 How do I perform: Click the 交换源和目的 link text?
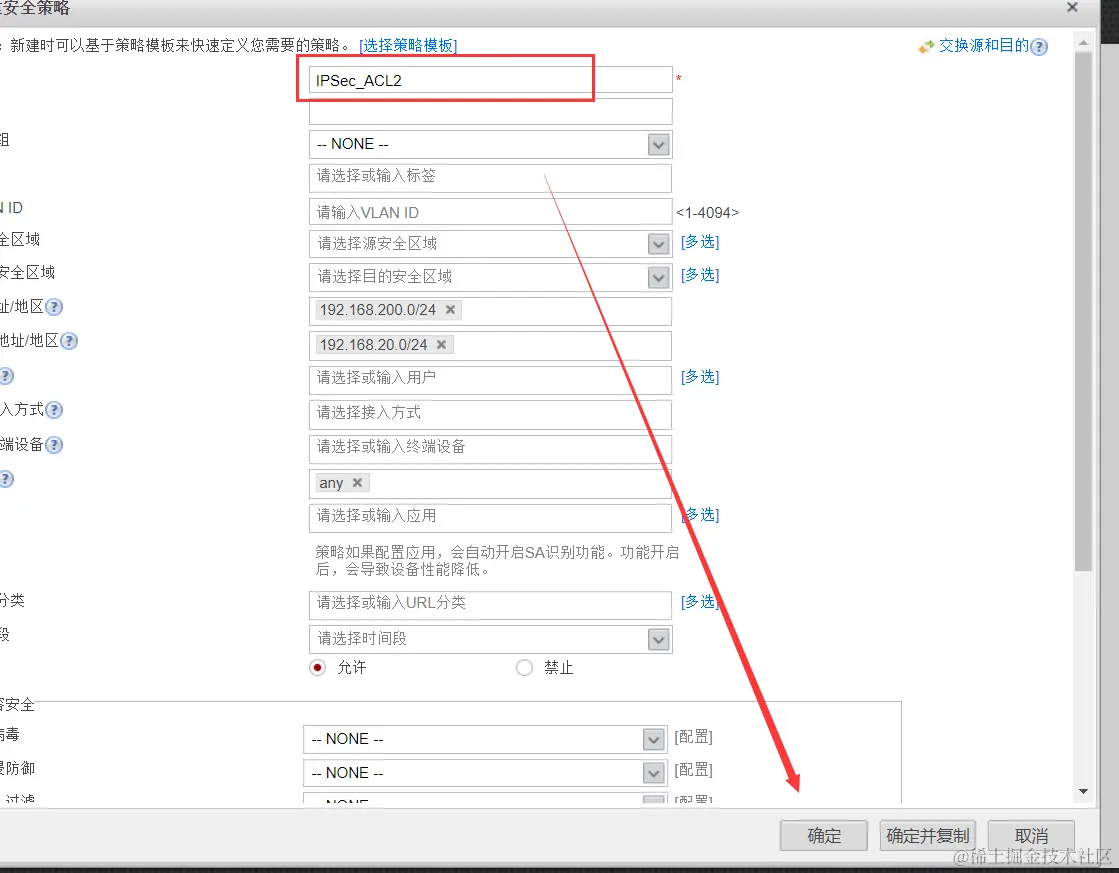983,46
